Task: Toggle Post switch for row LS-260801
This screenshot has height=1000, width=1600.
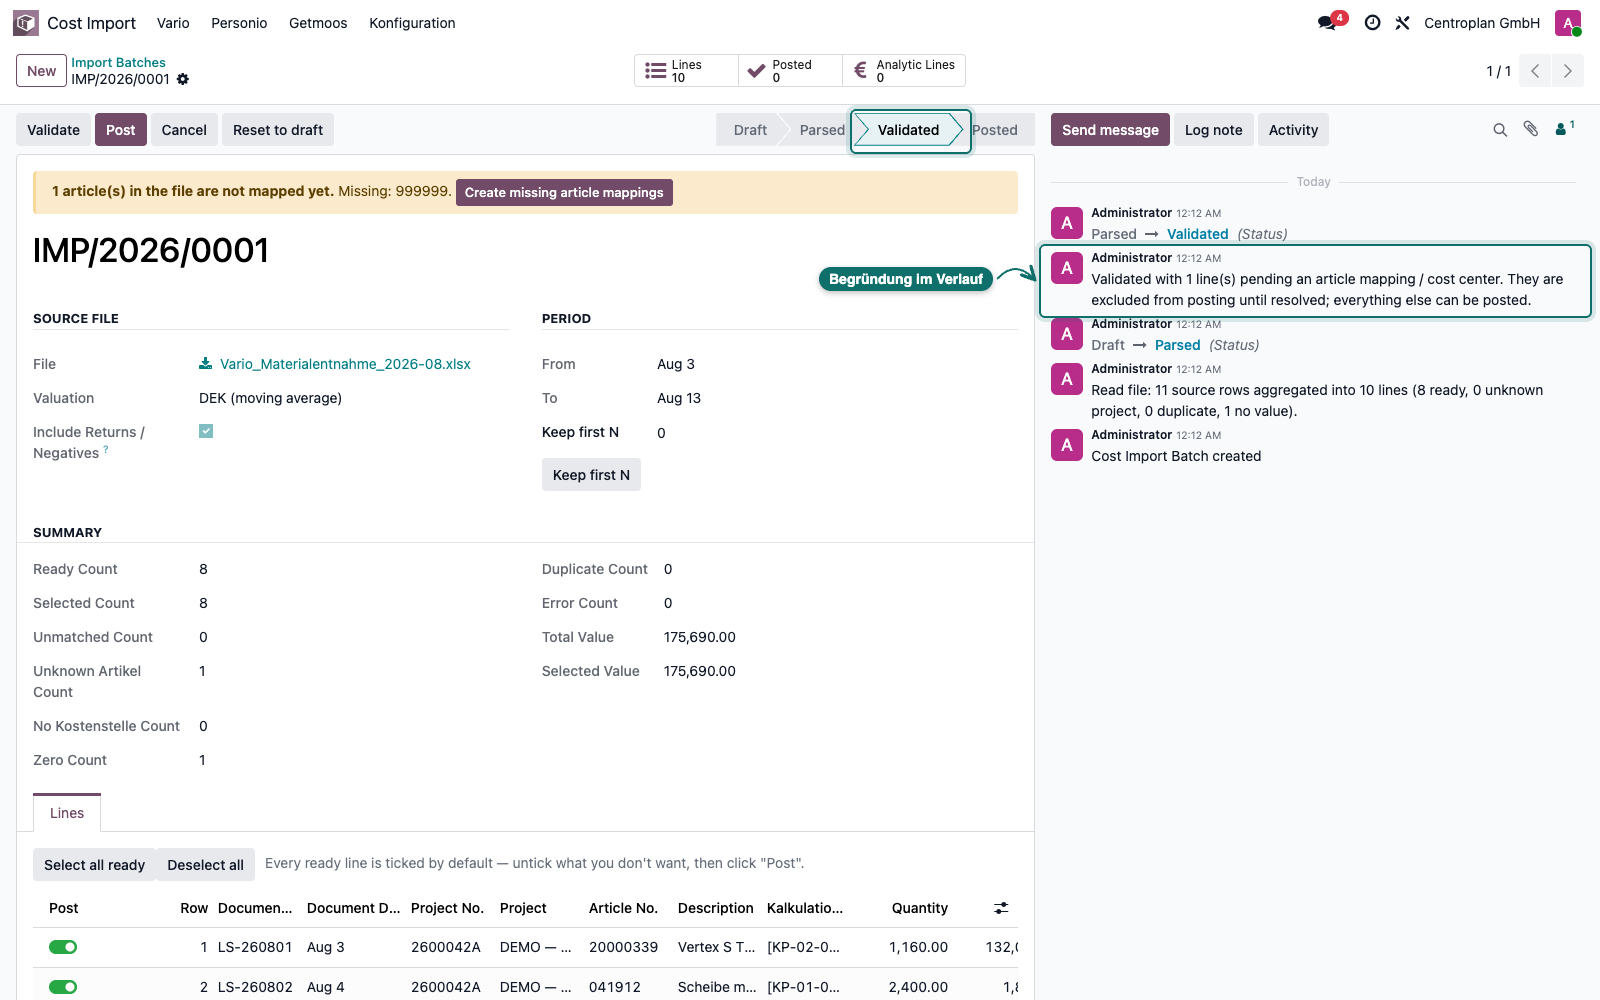Action: (x=63, y=947)
